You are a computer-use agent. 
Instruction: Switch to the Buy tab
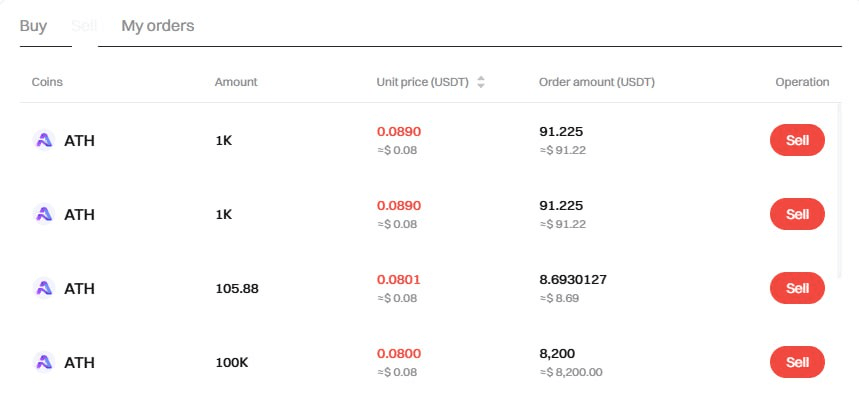coord(33,26)
